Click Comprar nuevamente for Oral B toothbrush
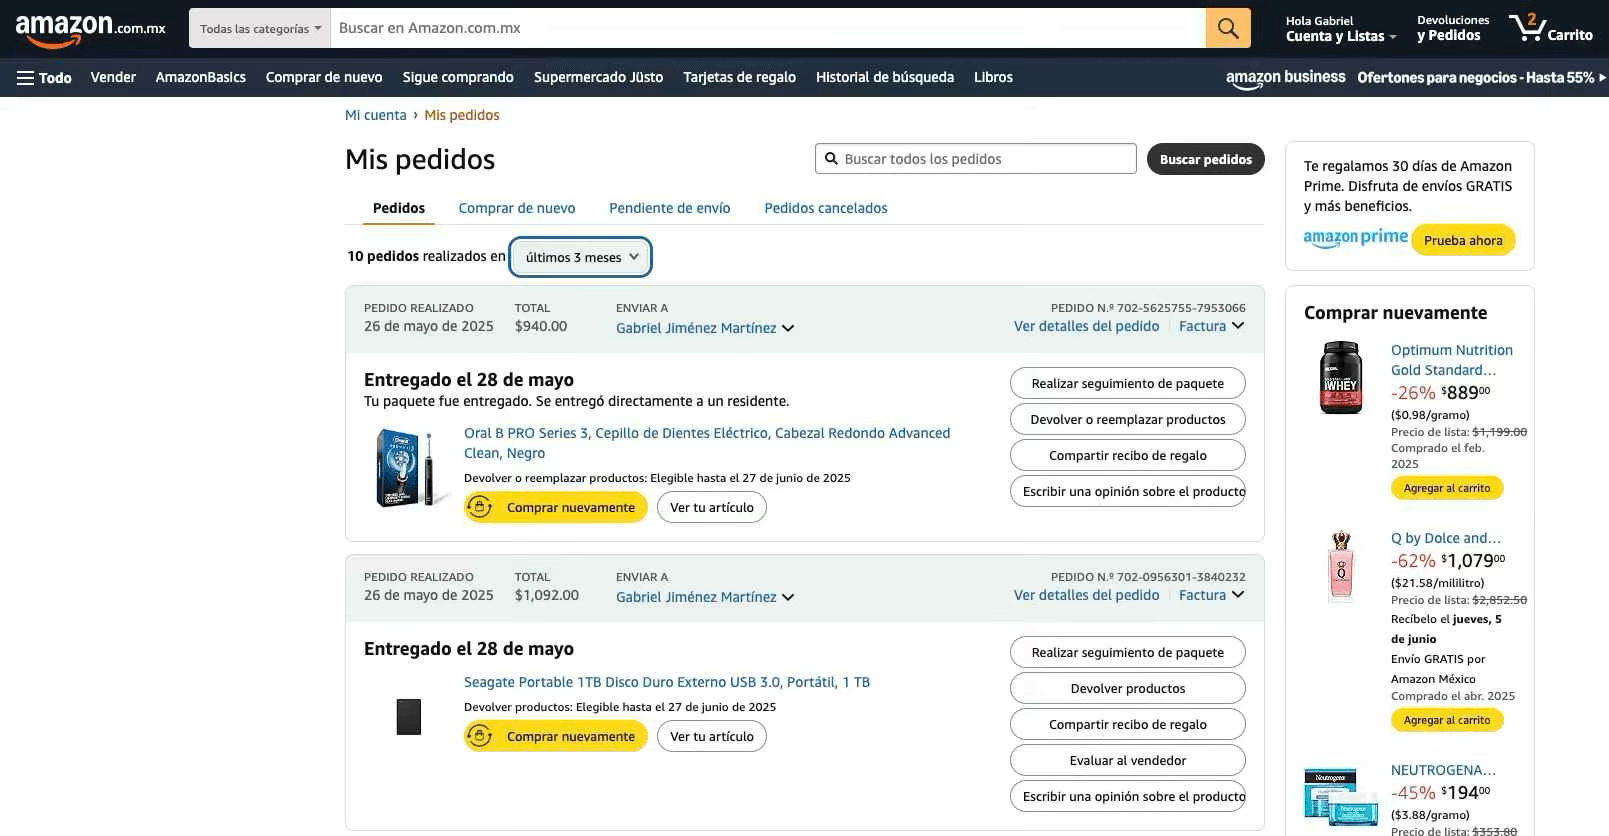1609x836 pixels. (556, 507)
